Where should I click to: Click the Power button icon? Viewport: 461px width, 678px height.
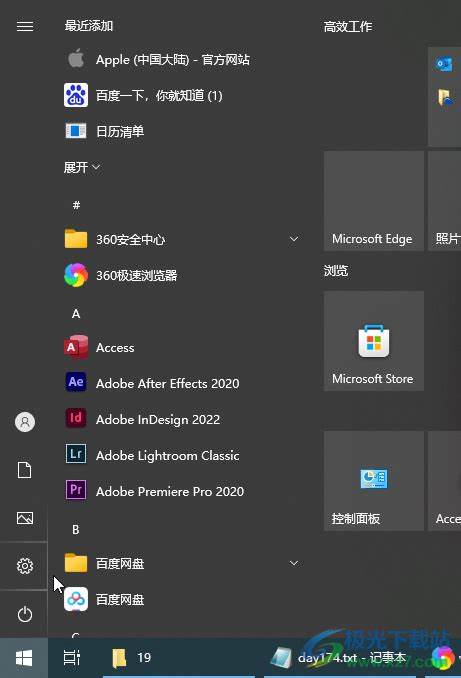[x=25, y=614]
